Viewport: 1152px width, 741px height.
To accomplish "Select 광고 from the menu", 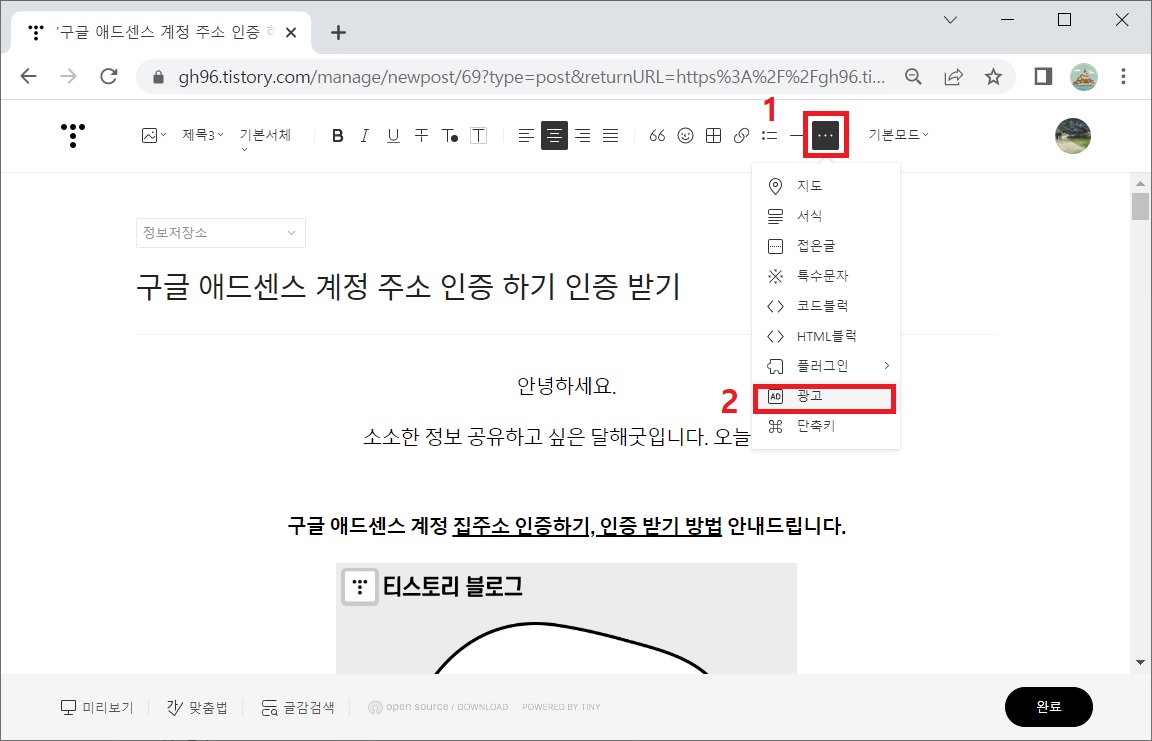I will [826, 397].
